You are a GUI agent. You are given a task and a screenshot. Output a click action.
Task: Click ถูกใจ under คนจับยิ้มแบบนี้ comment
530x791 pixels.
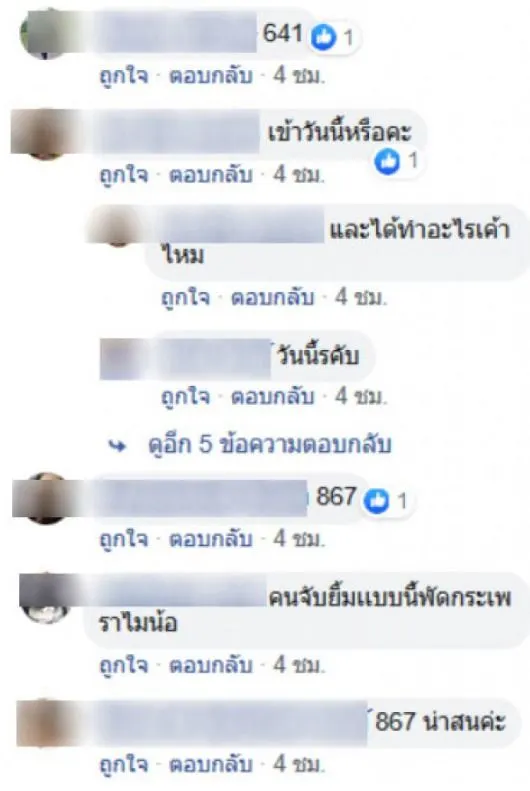pyautogui.click(x=124, y=665)
